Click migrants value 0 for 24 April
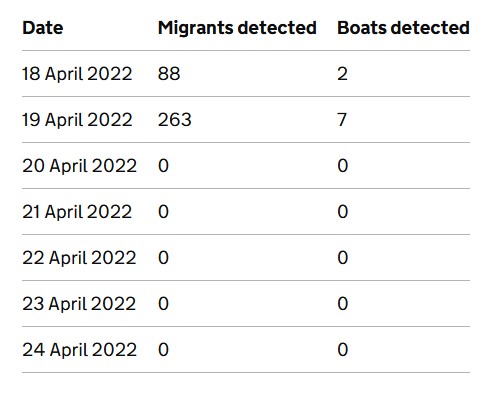The height and width of the screenshot is (395, 502). (x=163, y=350)
